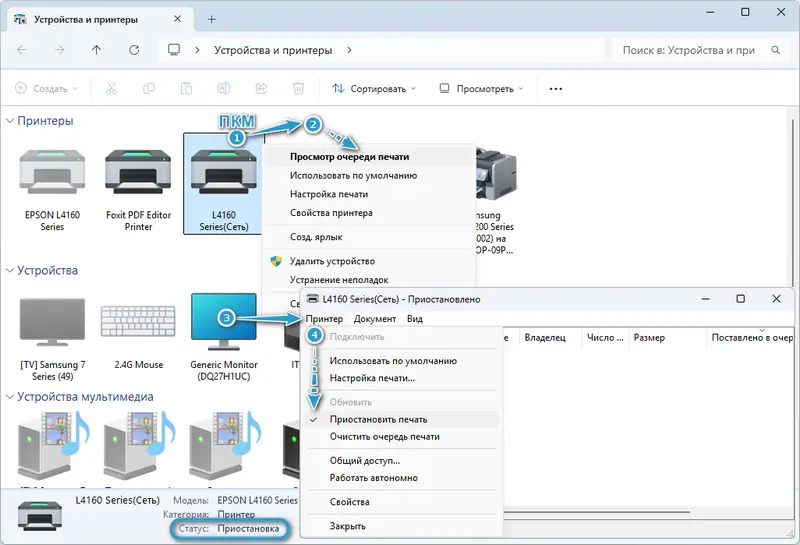800x545 pixels.
Task: Click the Размер column header
Action: [x=667, y=338]
